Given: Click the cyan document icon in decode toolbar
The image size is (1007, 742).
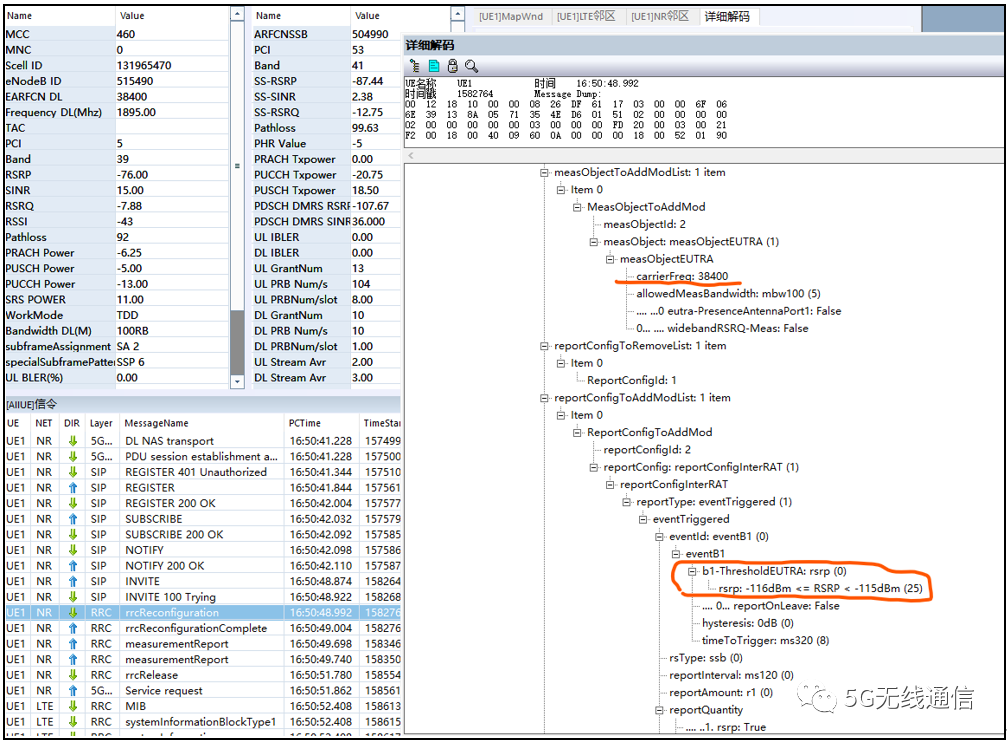Looking at the screenshot, I should pos(434,66).
